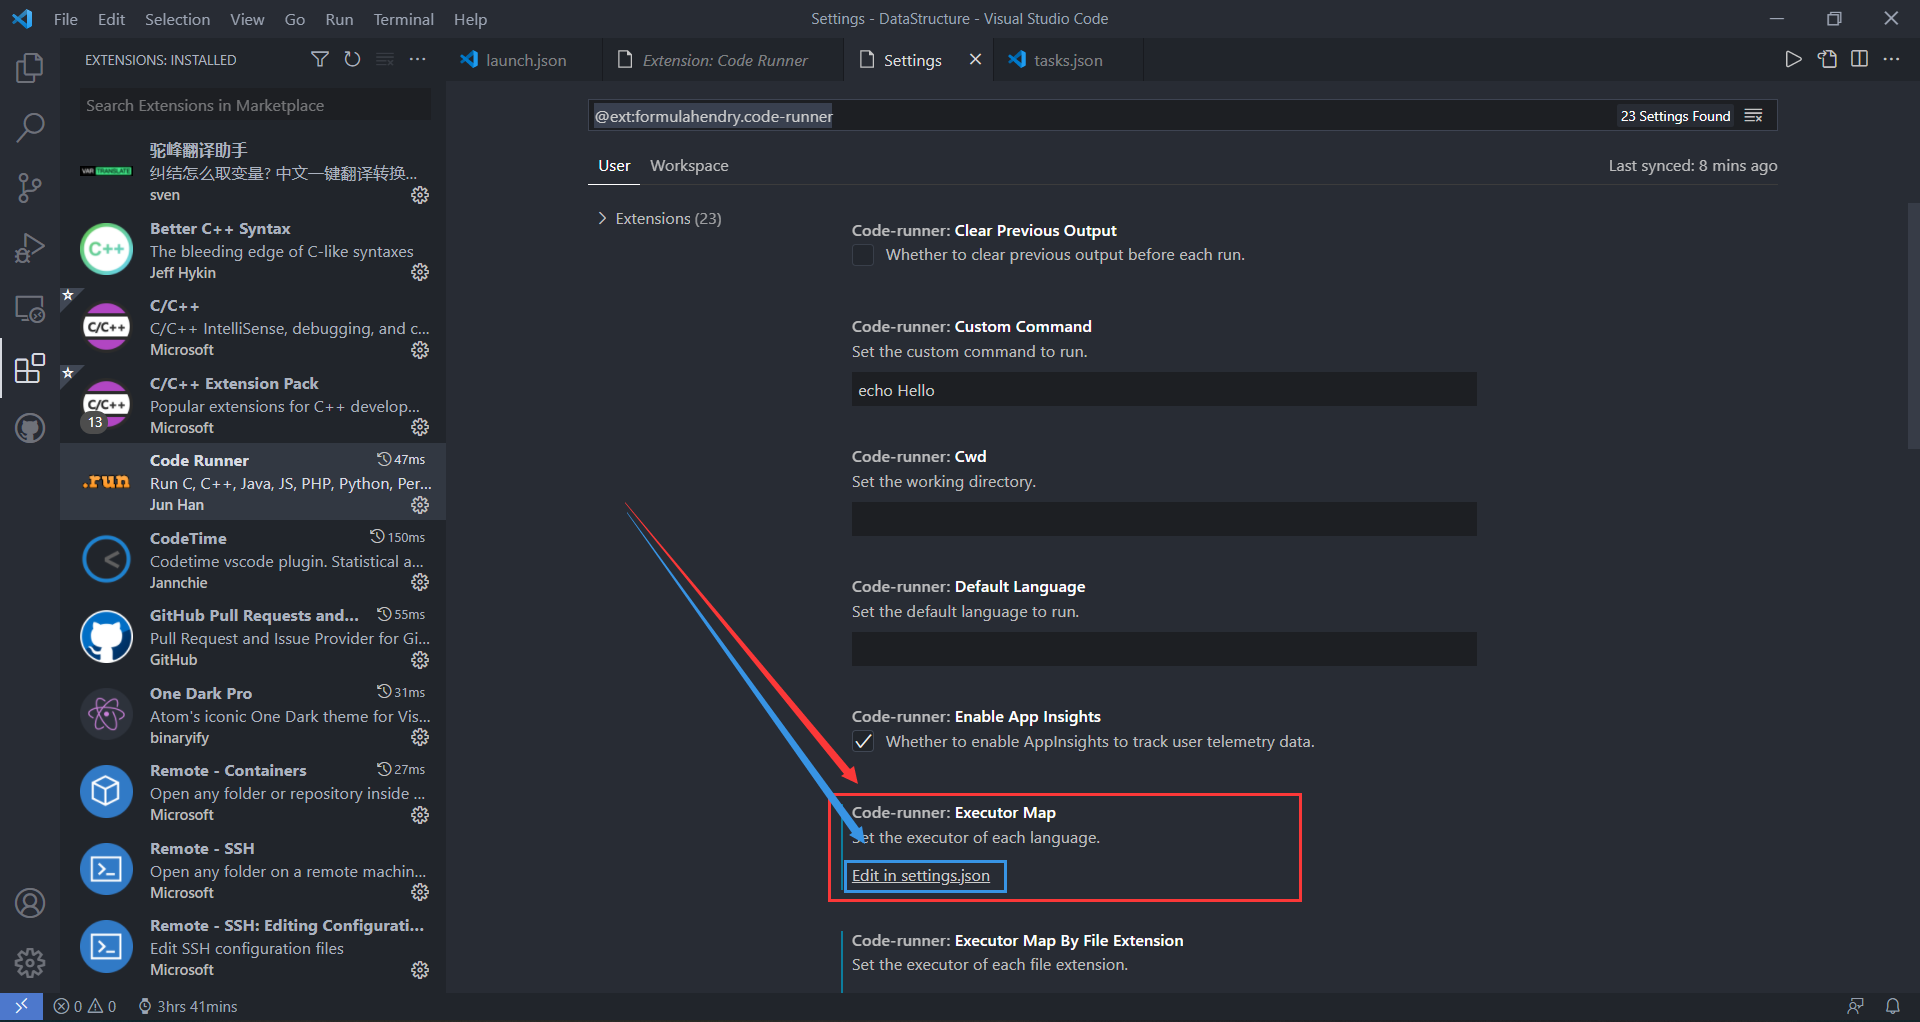The image size is (1920, 1022).
Task: Open the manage gear for Better C++ Syntax
Action: (420, 272)
